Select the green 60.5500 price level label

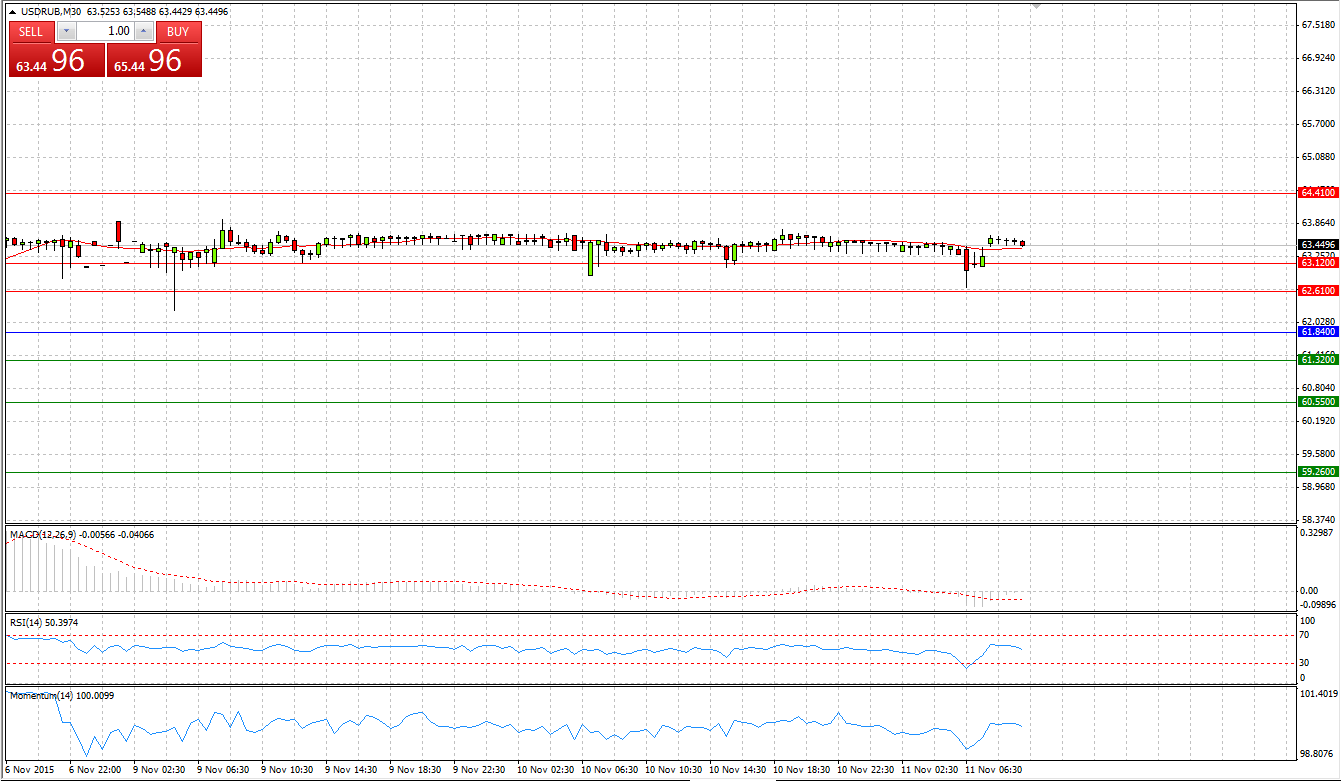click(x=1318, y=401)
